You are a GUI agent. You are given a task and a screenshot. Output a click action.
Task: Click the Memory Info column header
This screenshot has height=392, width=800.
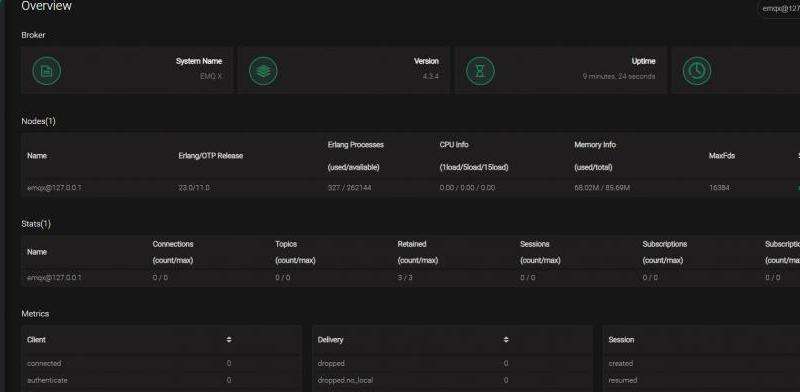595,156
